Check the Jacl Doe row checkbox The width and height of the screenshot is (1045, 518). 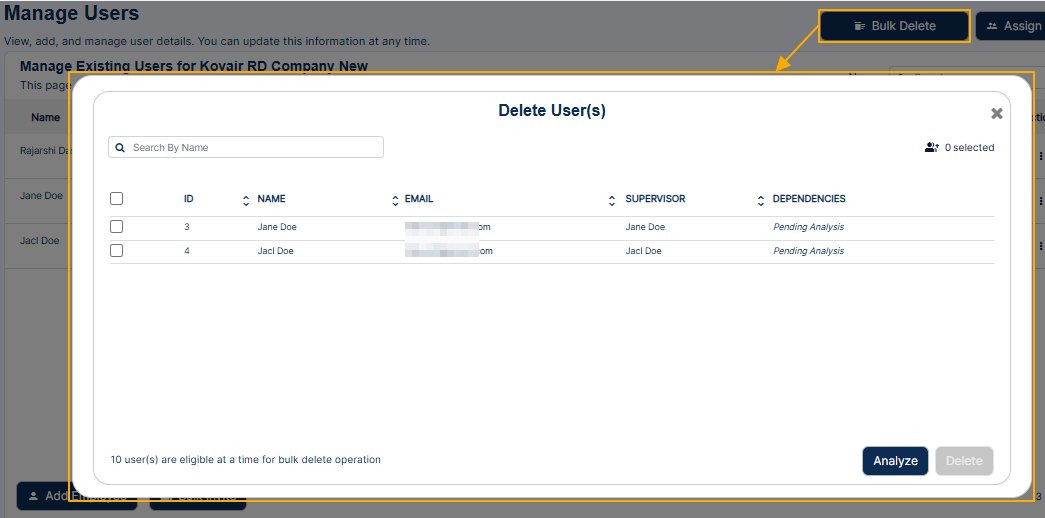click(x=117, y=251)
